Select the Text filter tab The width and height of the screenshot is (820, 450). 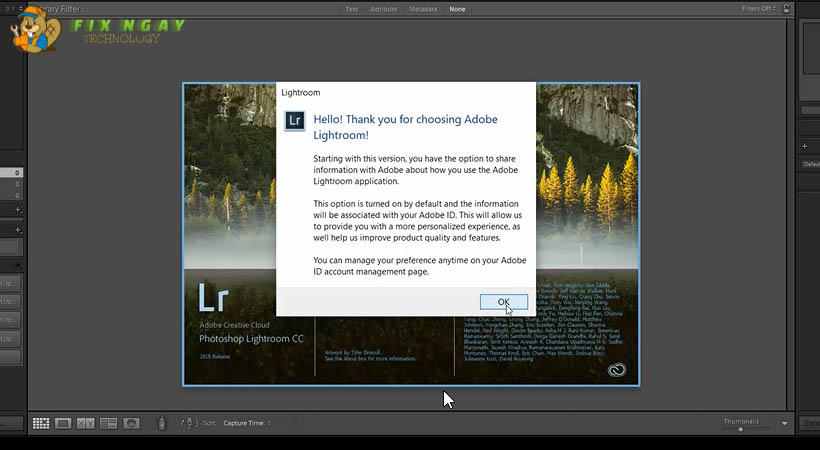click(351, 9)
